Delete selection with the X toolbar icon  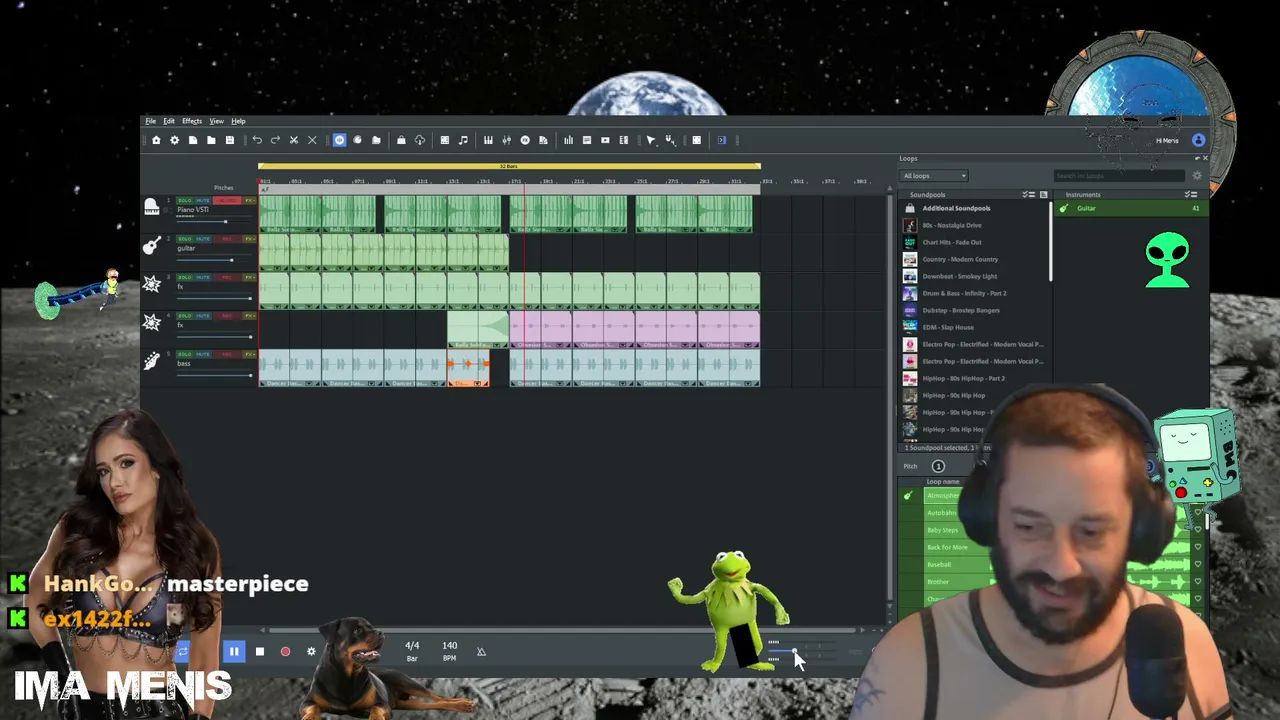click(312, 140)
